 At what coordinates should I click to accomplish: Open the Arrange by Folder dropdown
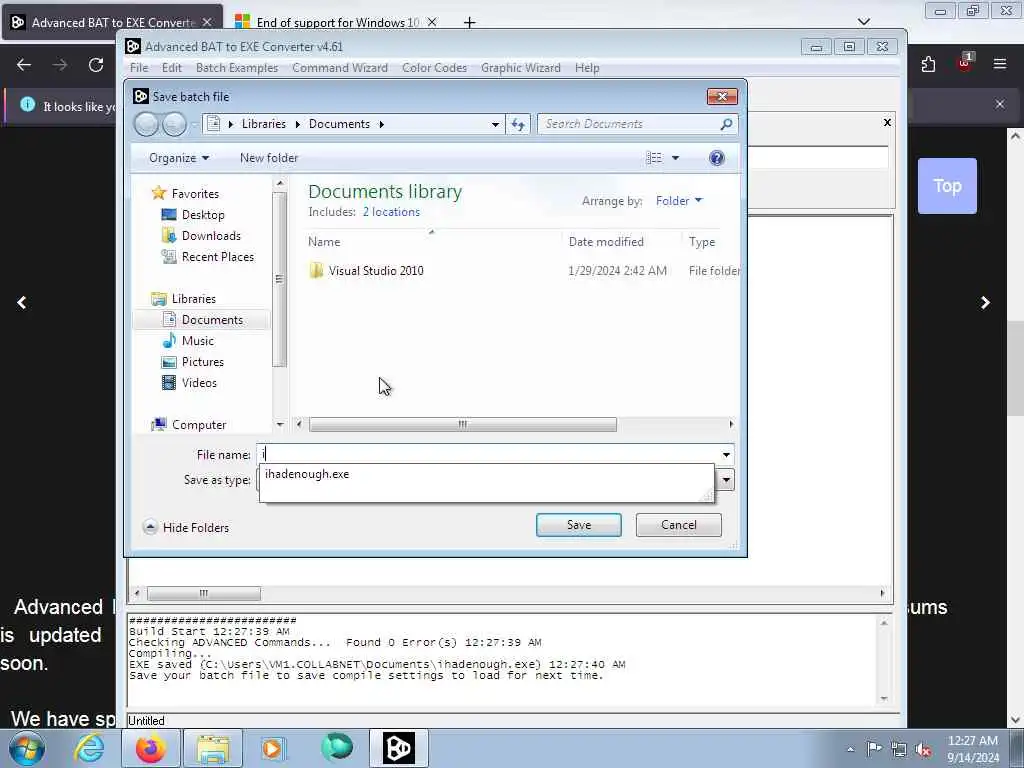point(679,200)
